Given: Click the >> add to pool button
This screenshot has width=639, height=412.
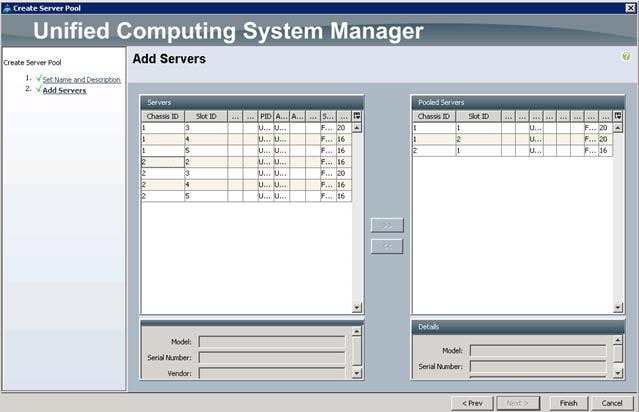Looking at the screenshot, I should [x=387, y=225].
